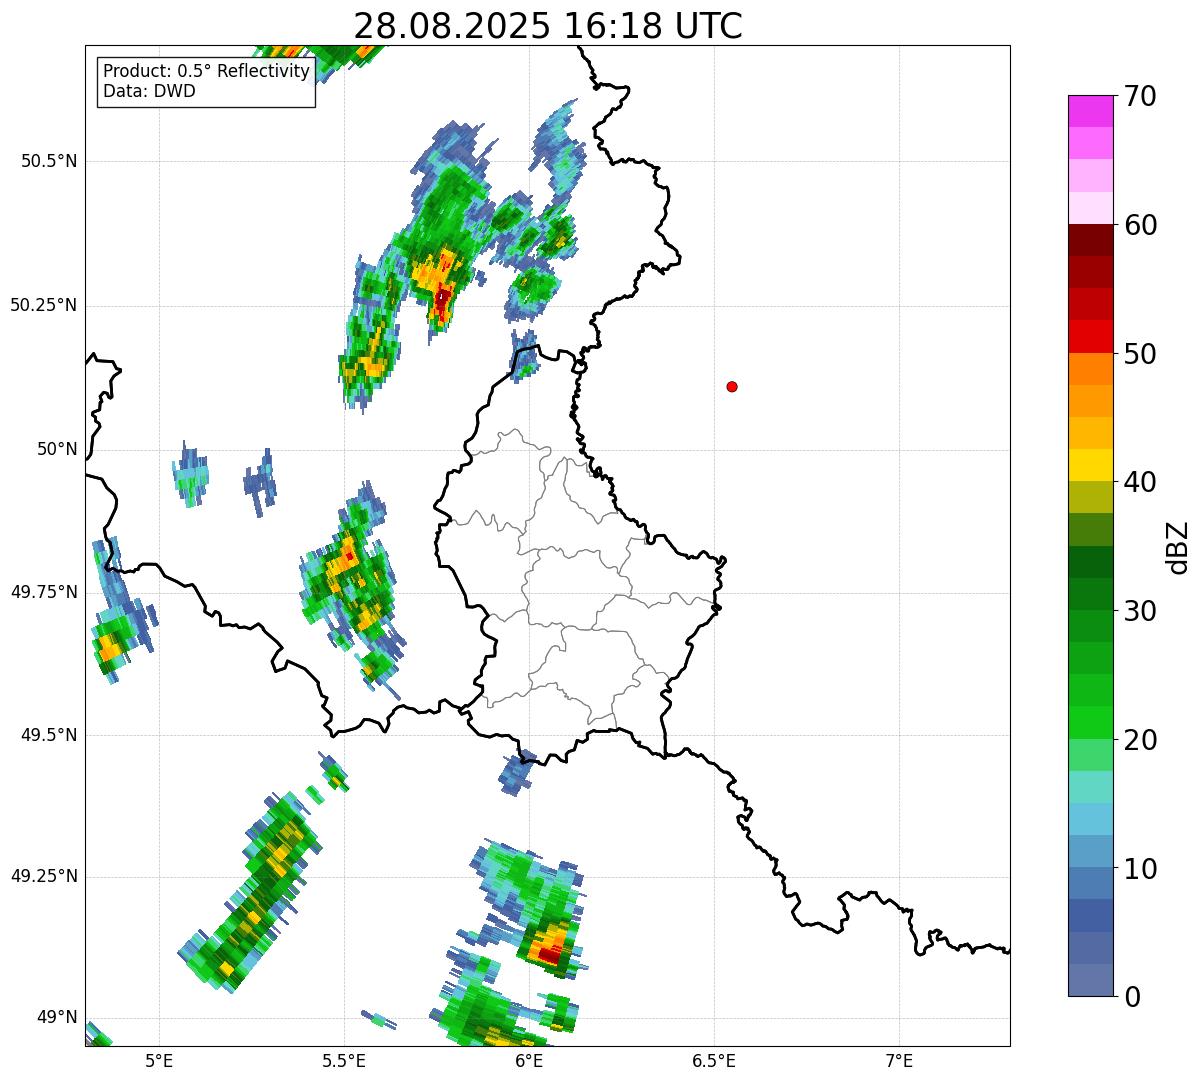Click the 49.75°N latitude label
This screenshot has width=1202, height=1081.
(x=43, y=592)
